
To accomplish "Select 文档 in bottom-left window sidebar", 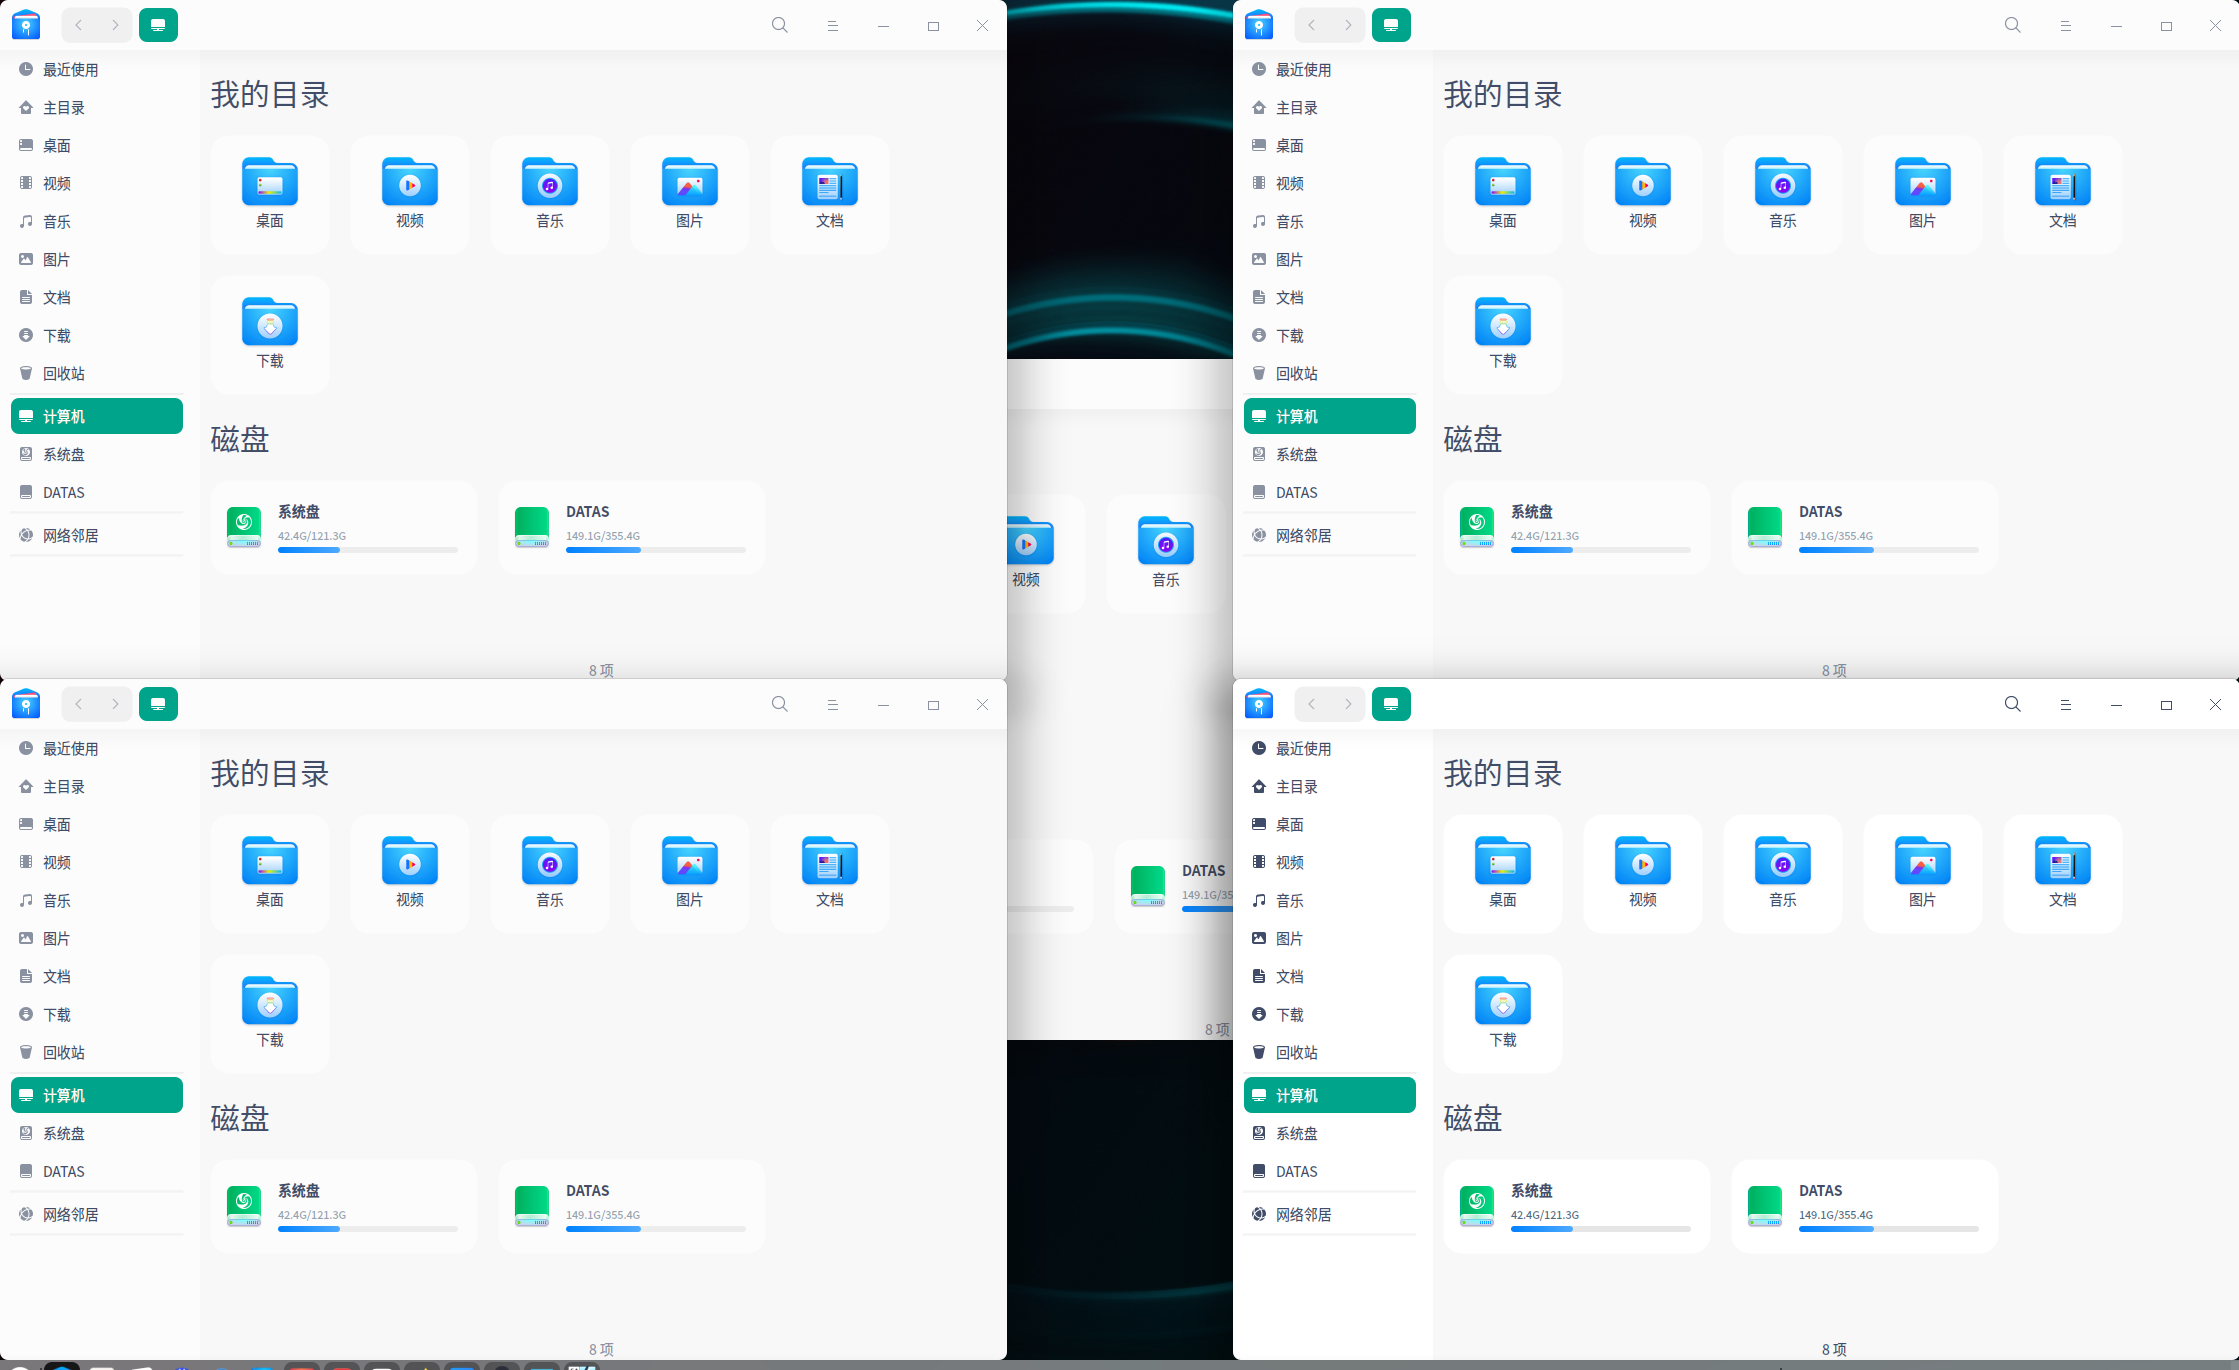I will pyautogui.click(x=97, y=976).
